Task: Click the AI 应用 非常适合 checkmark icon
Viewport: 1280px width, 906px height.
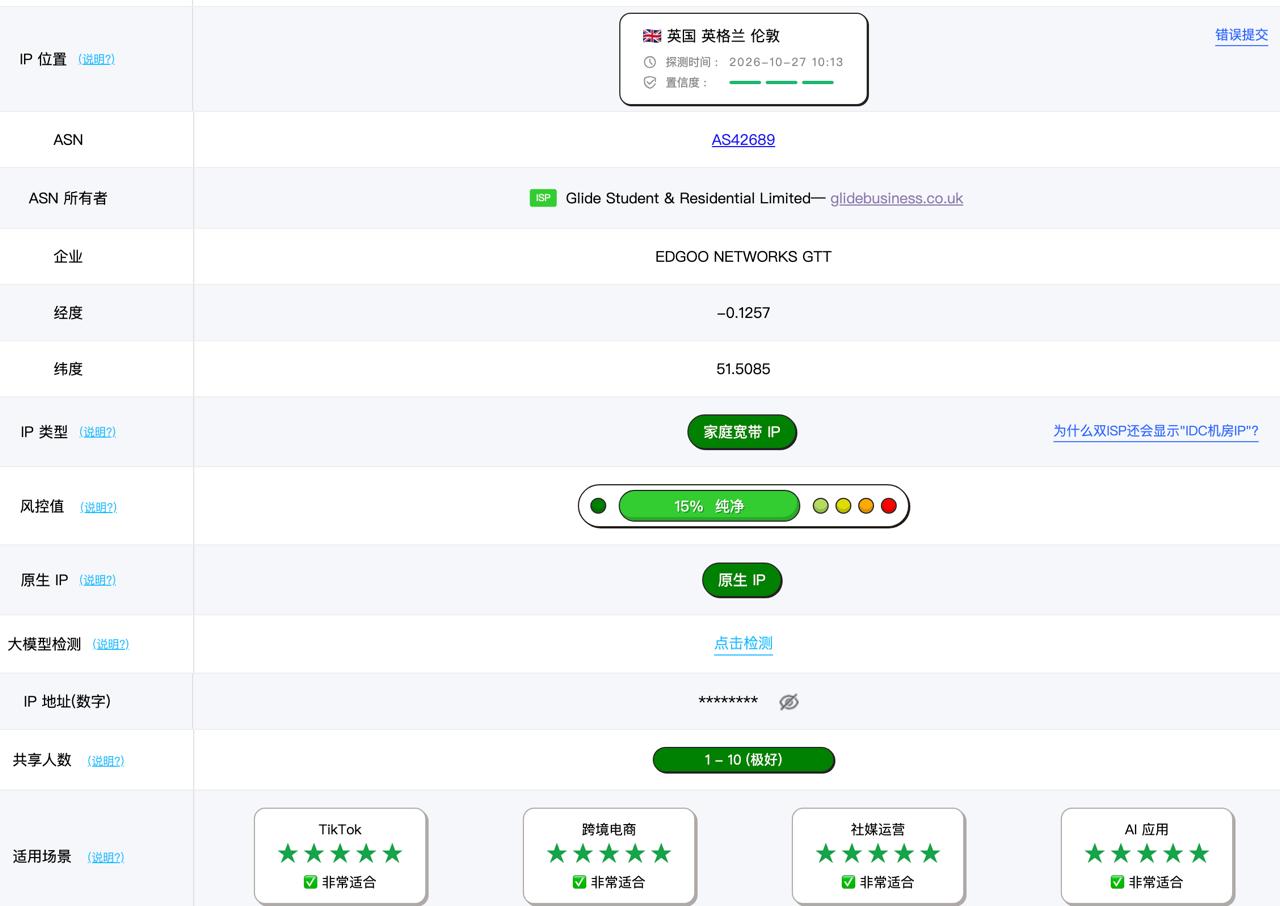Action: tap(1117, 882)
